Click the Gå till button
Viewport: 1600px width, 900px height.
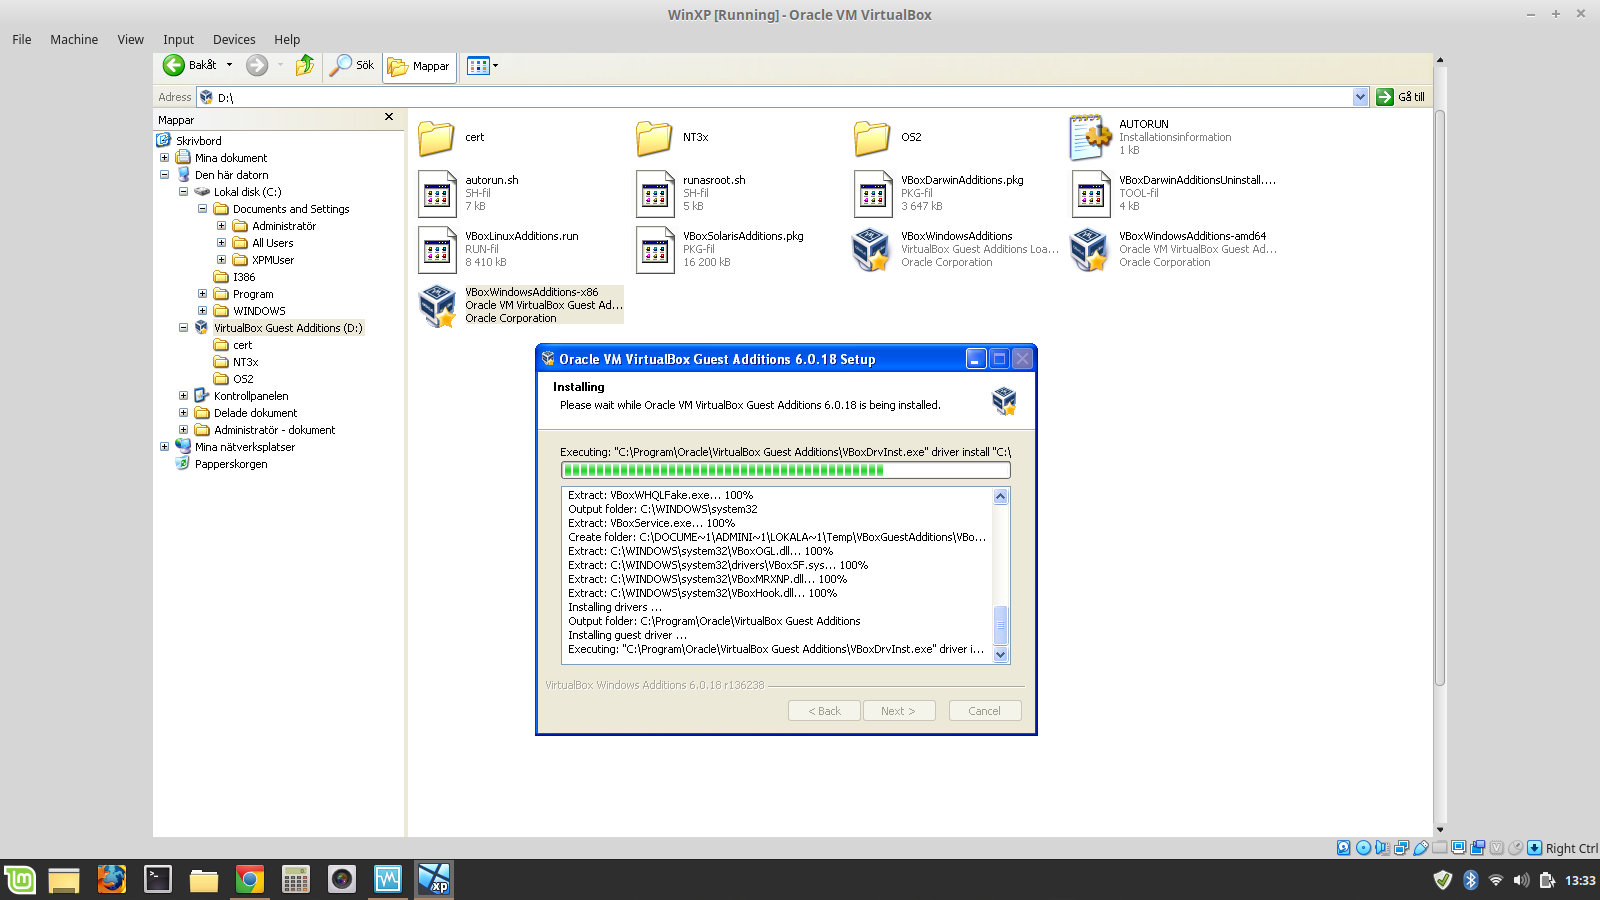point(1400,97)
